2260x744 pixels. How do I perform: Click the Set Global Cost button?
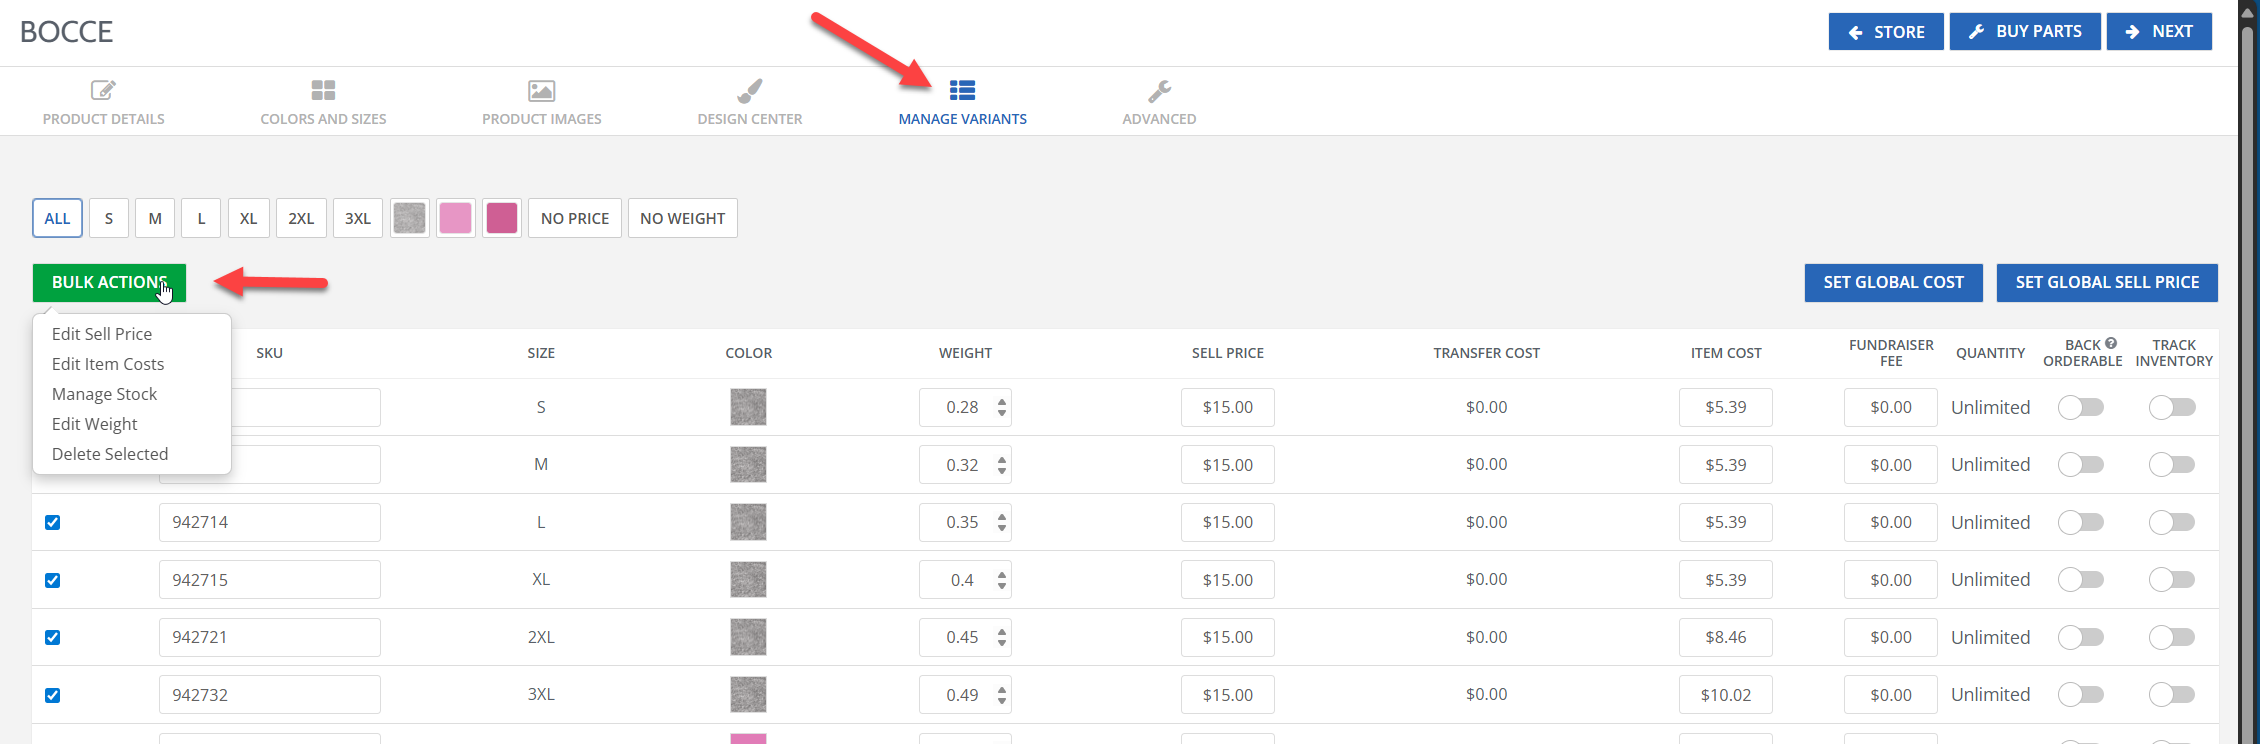click(x=1893, y=283)
